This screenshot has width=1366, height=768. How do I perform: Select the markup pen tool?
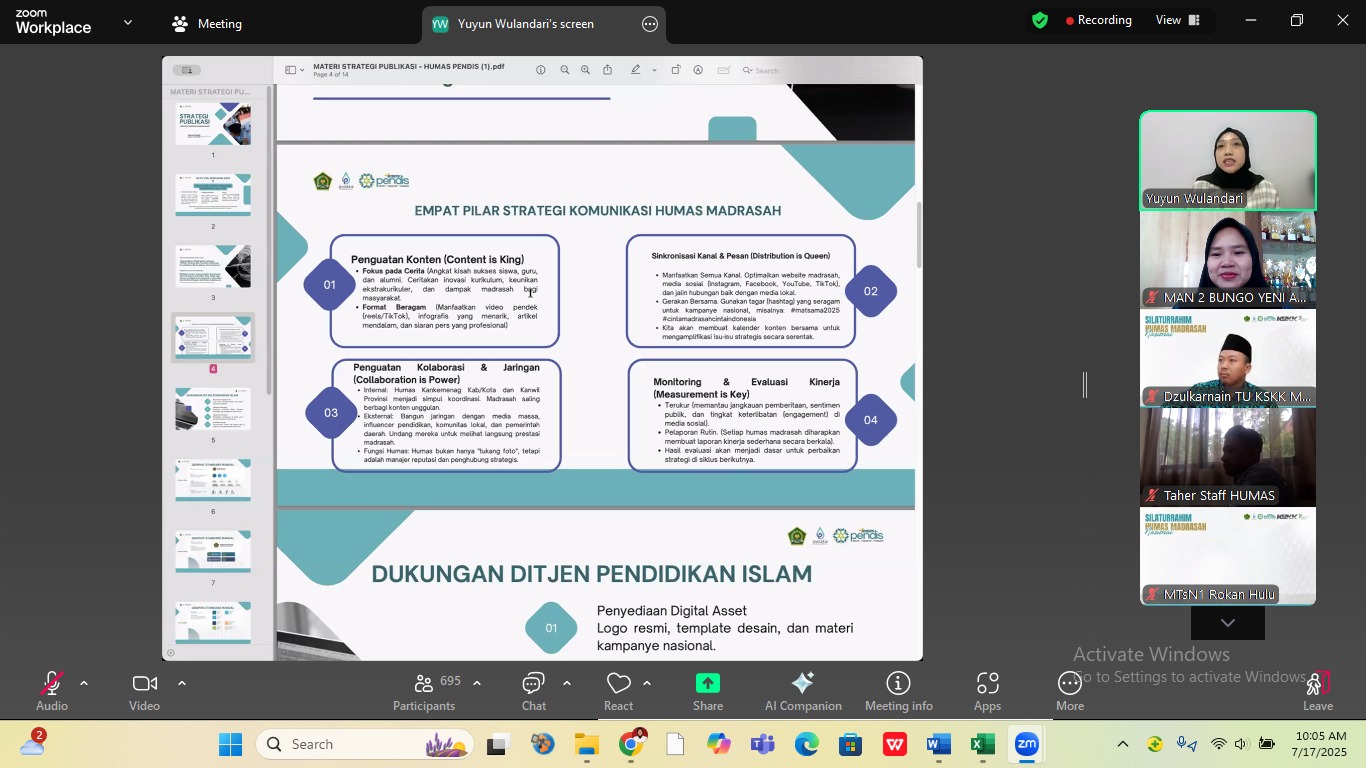click(636, 70)
